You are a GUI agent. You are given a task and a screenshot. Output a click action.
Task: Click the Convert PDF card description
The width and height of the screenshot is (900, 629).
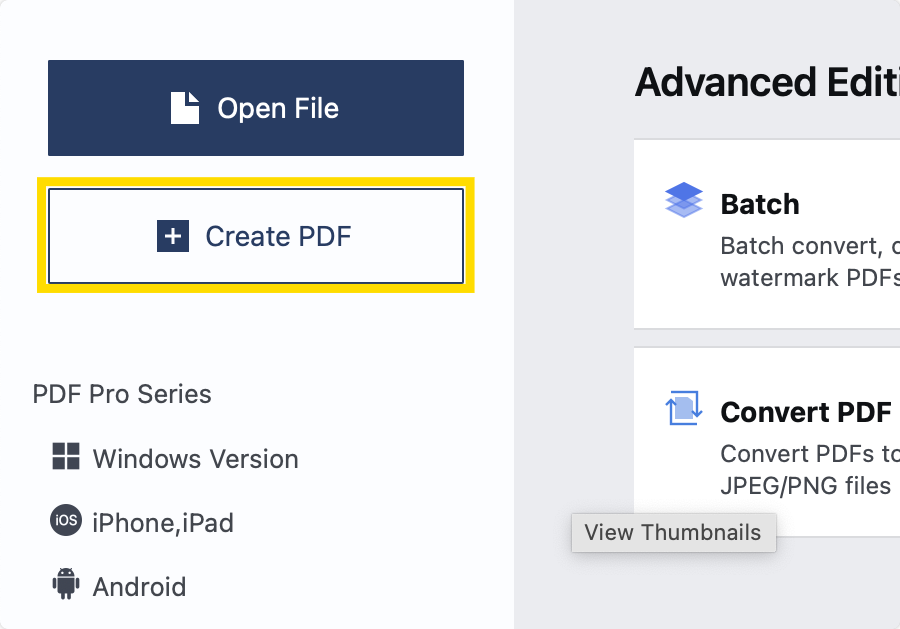pyautogui.click(x=810, y=469)
